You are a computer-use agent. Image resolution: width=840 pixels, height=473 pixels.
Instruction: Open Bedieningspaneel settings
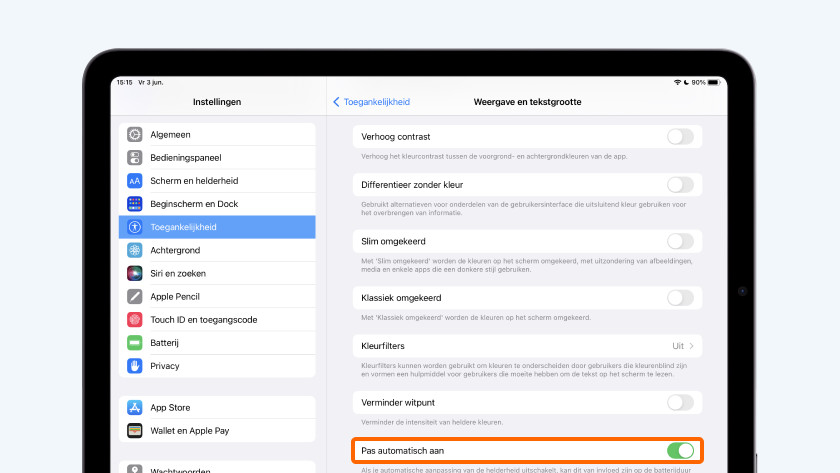click(x=217, y=157)
